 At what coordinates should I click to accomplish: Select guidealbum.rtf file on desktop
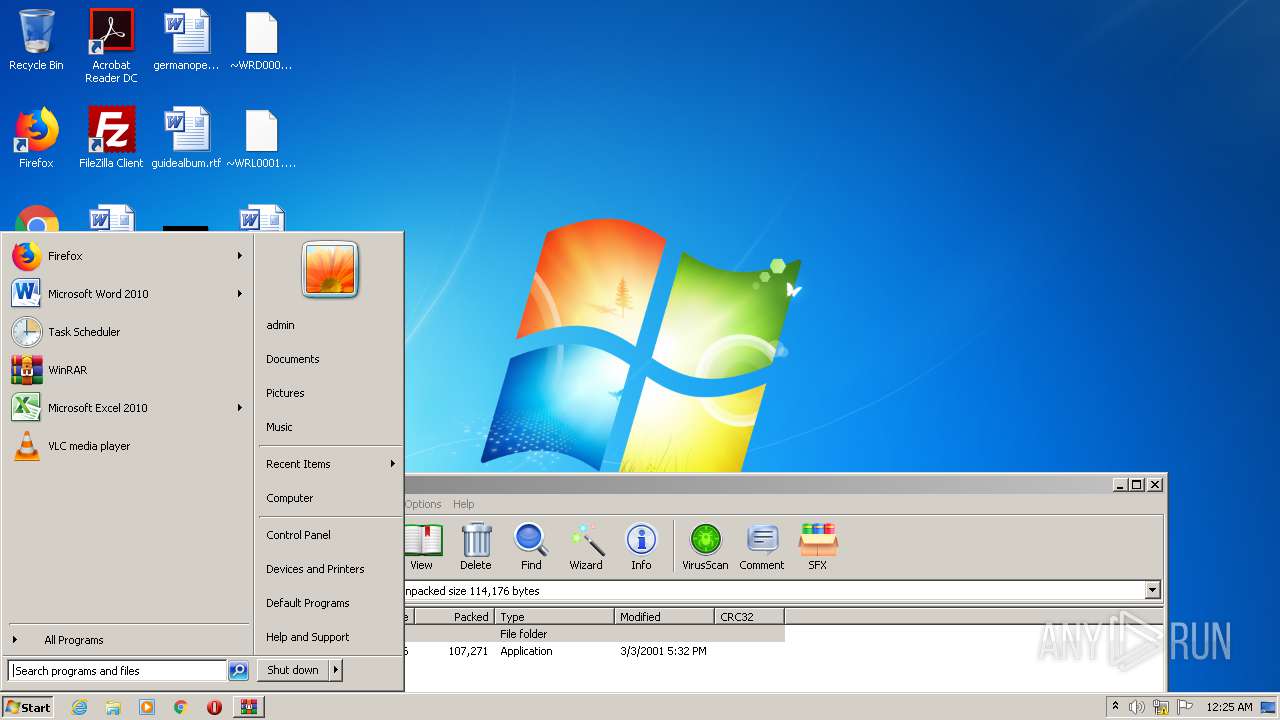click(186, 137)
